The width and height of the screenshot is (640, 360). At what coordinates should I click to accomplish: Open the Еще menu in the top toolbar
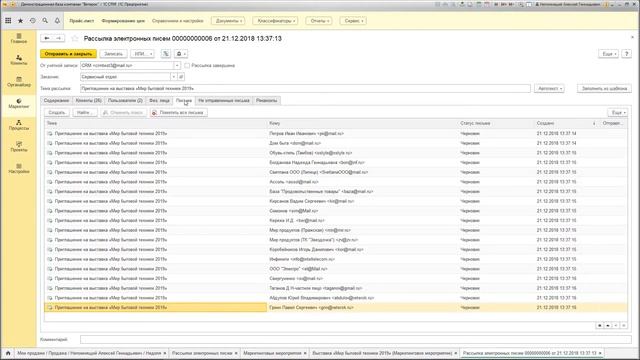tap(608, 54)
